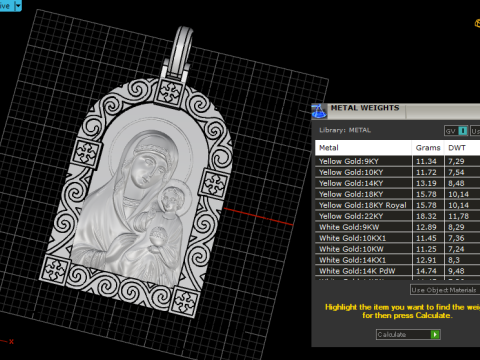480x360 pixels.
Task: Select the White Gold:14K PdW row
Action: [x=398, y=271]
